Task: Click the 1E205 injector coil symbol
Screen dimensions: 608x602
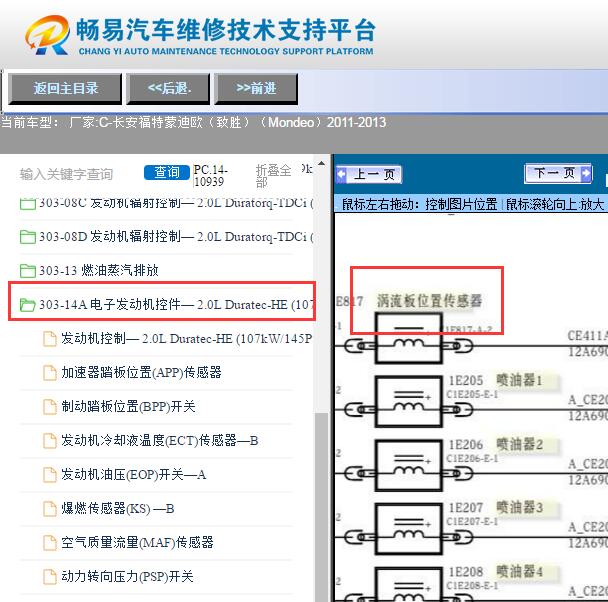Action: tap(409, 402)
